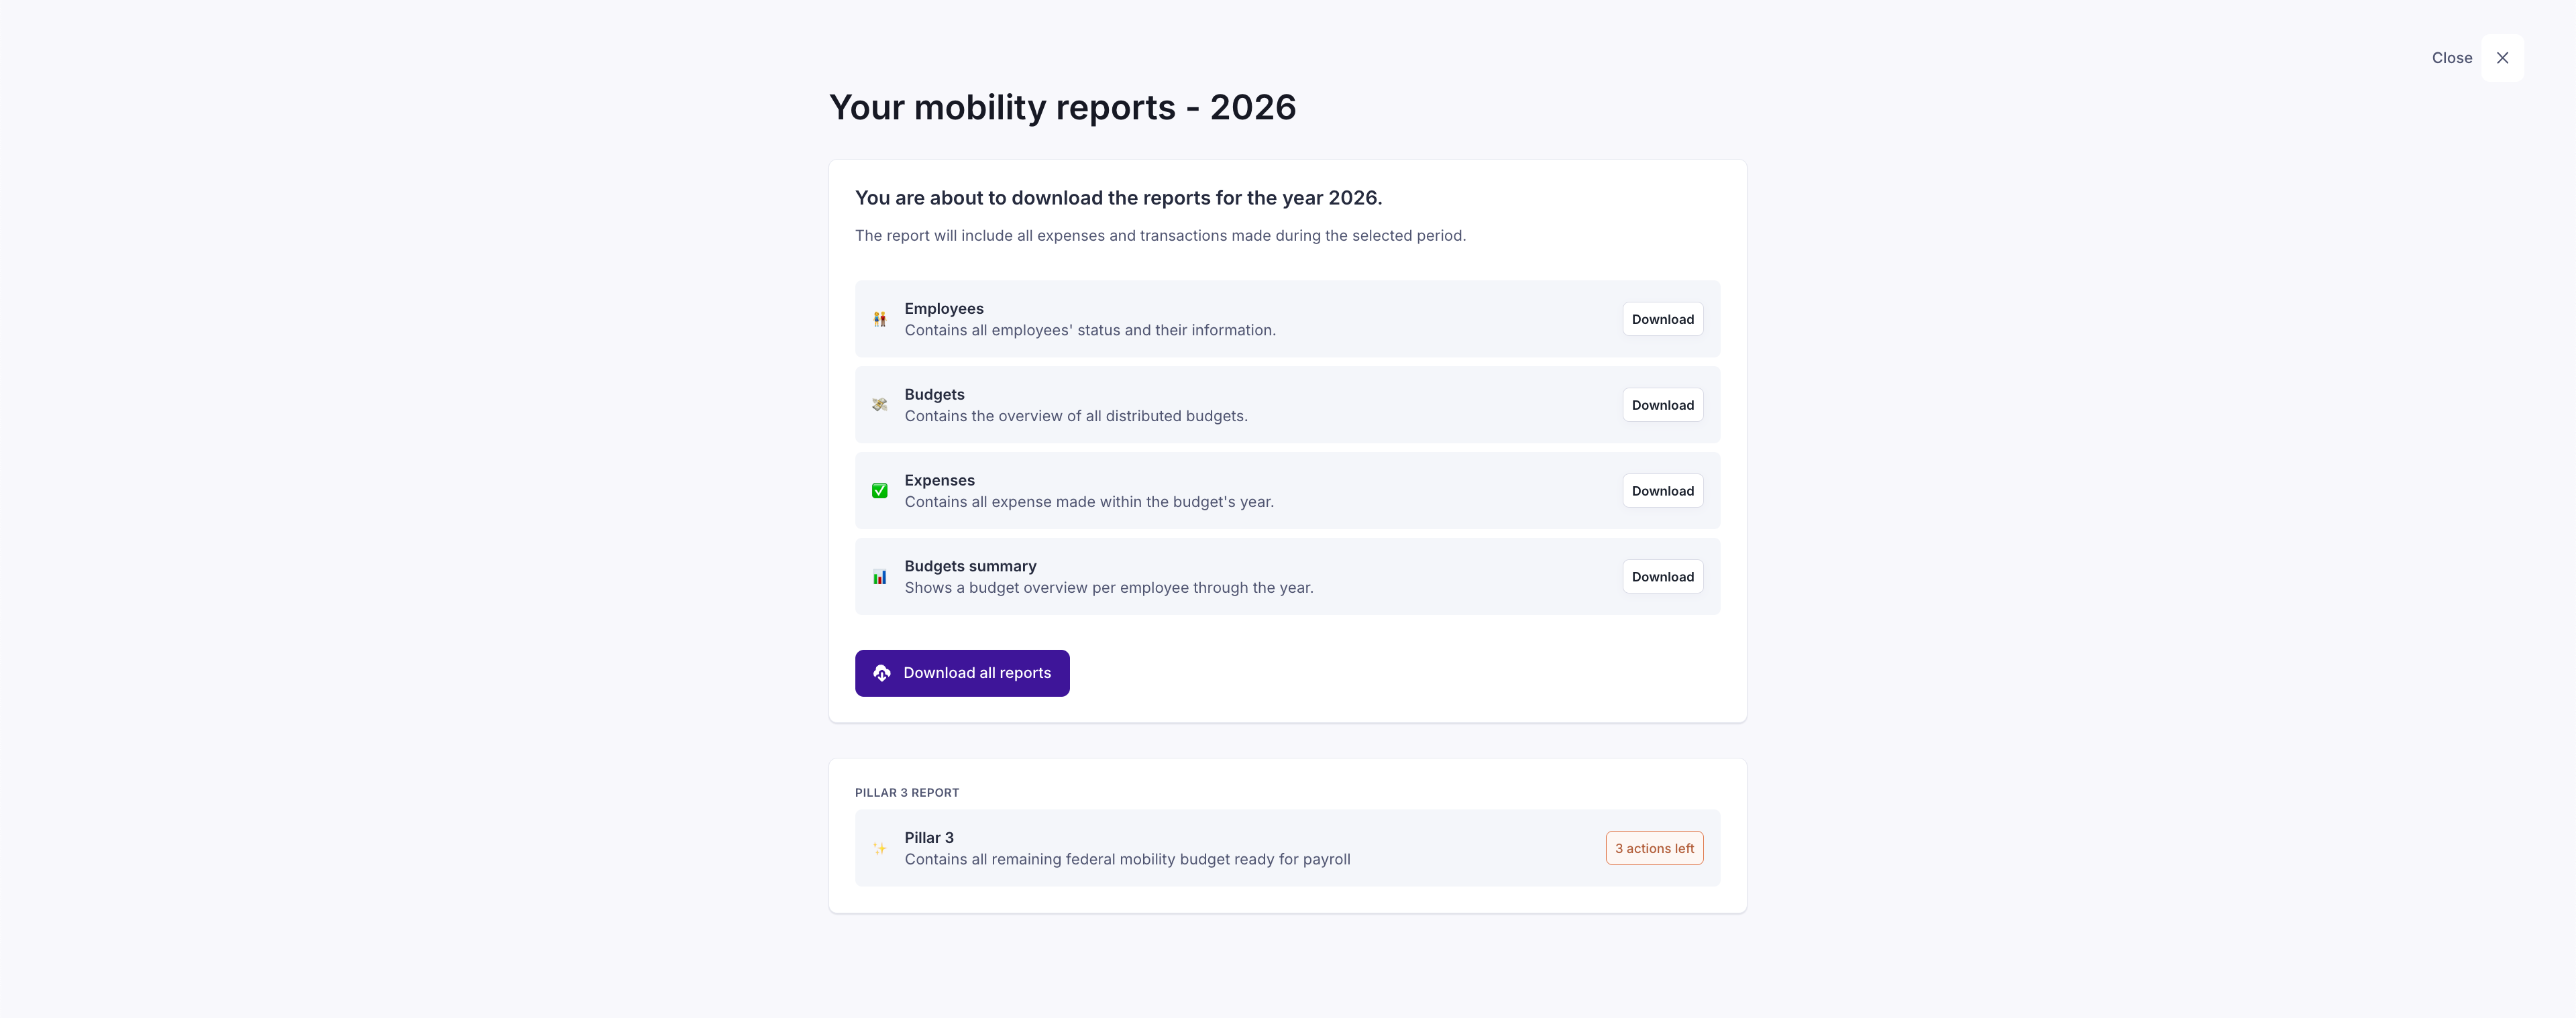Click the Employees row title
This screenshot has width=2576, height=1018.
pyautogui.click(x=943, y=308)
